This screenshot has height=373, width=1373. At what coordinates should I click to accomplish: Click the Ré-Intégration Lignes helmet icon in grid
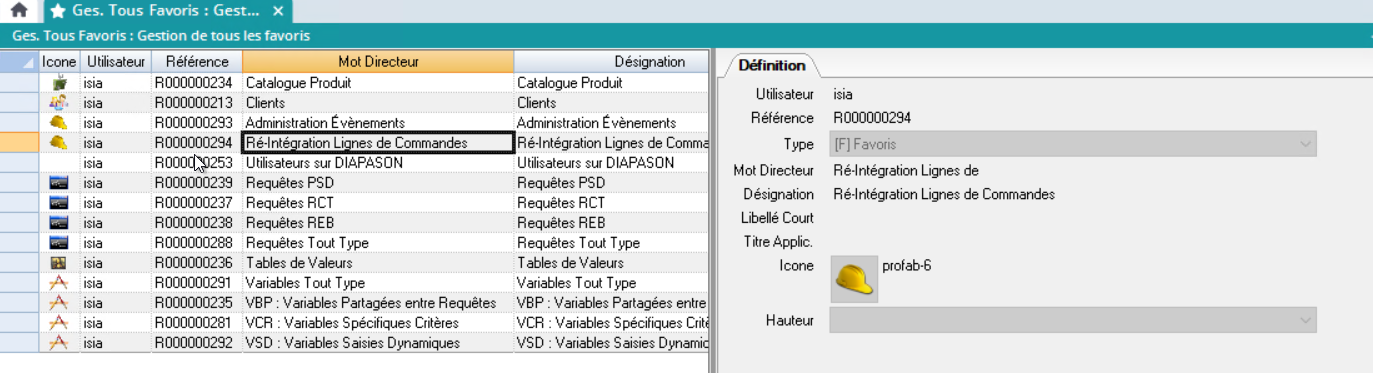coord(59,143)
